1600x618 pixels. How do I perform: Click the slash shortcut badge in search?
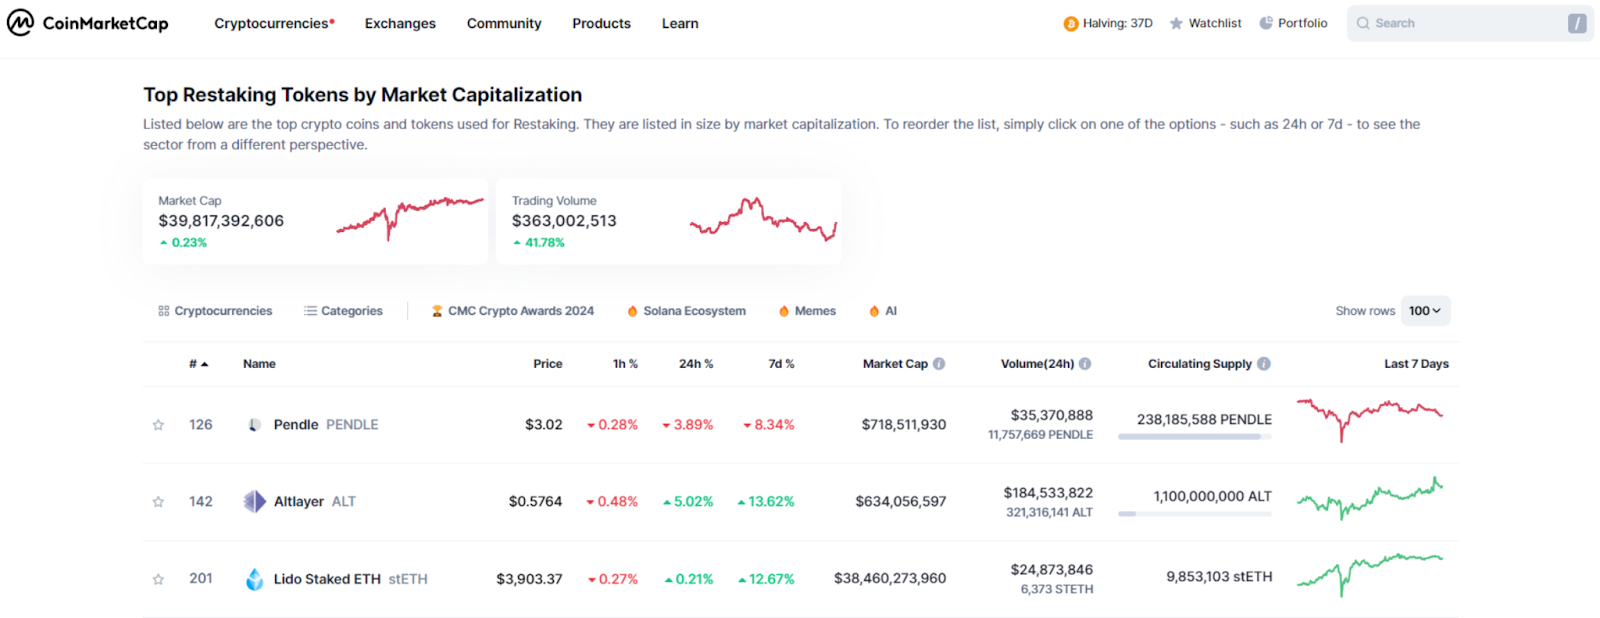1577,23
